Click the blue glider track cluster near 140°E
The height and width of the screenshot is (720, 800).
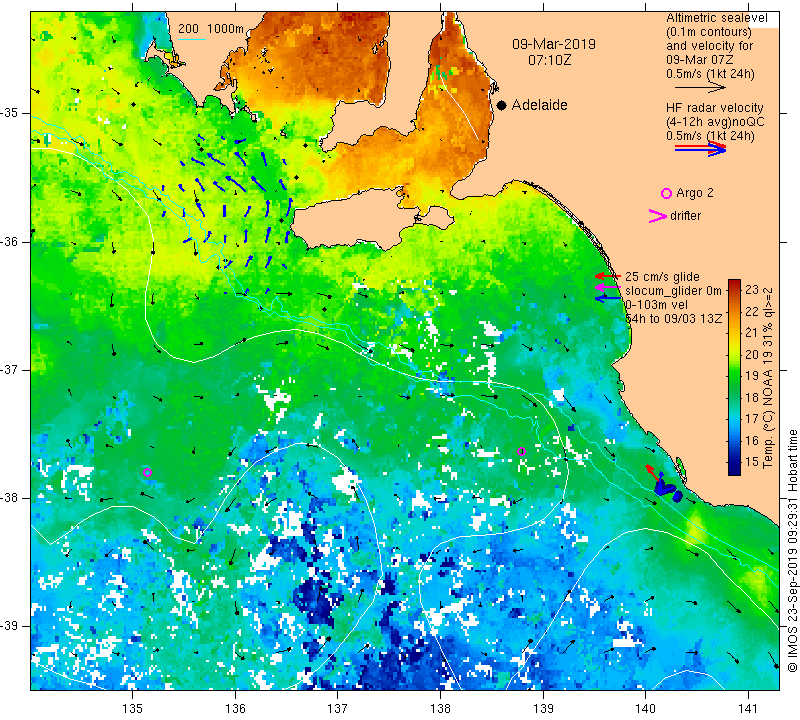(666, 487)
